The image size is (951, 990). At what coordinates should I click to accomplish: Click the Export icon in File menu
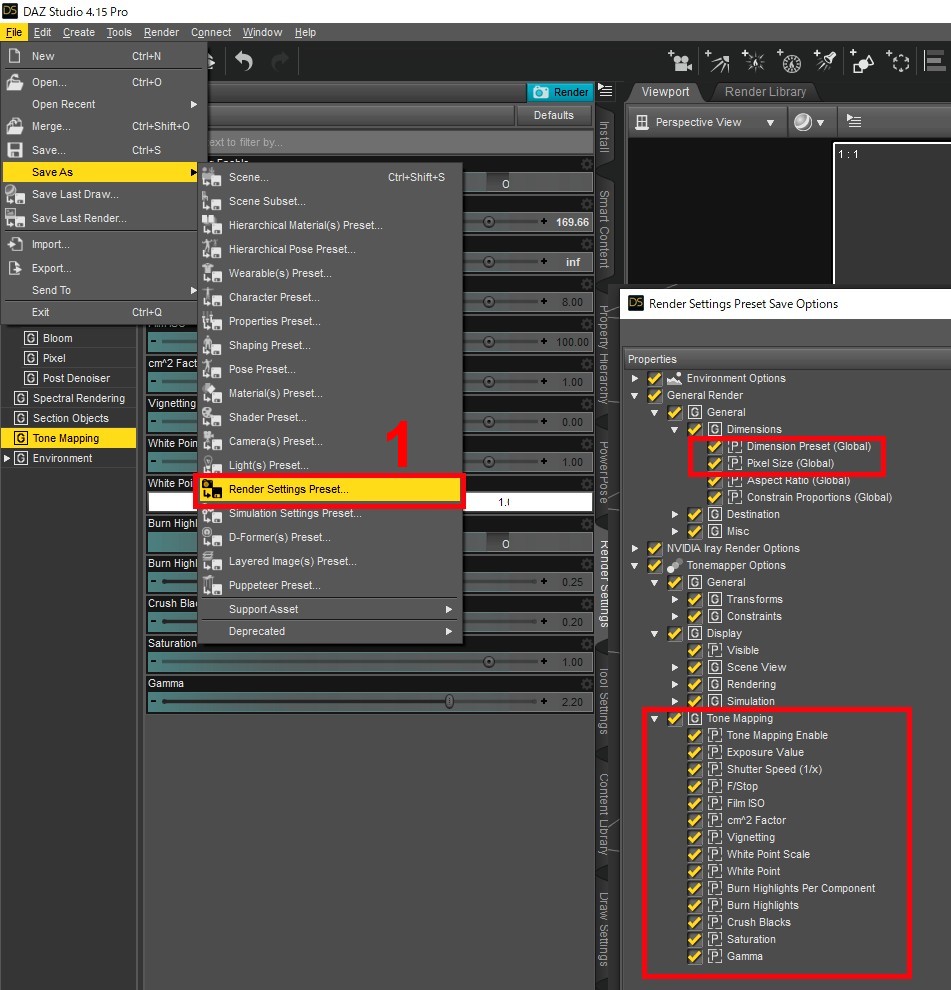pyautogui.click(x=15, y=268)
